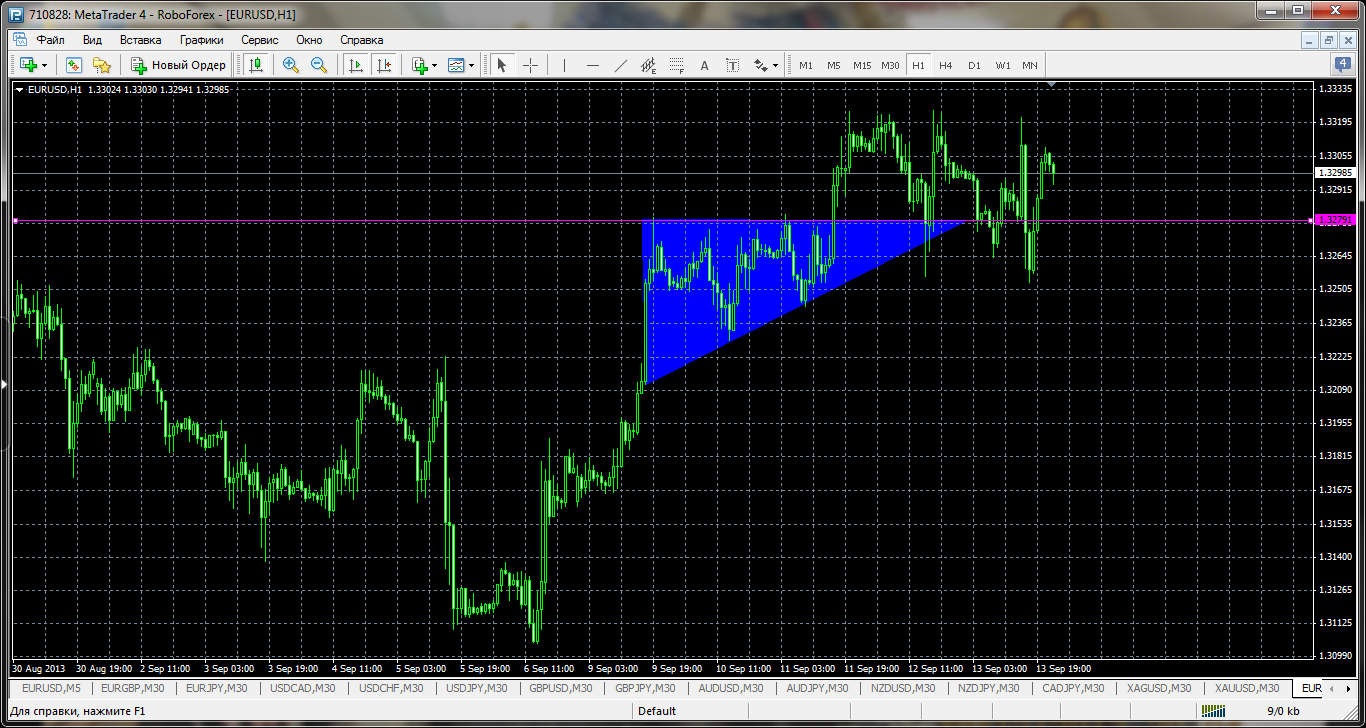Switch to the EURUSD,M5 chart tab
The height and width of the screenshot is (728, 1366).
(x=51, y=688)
